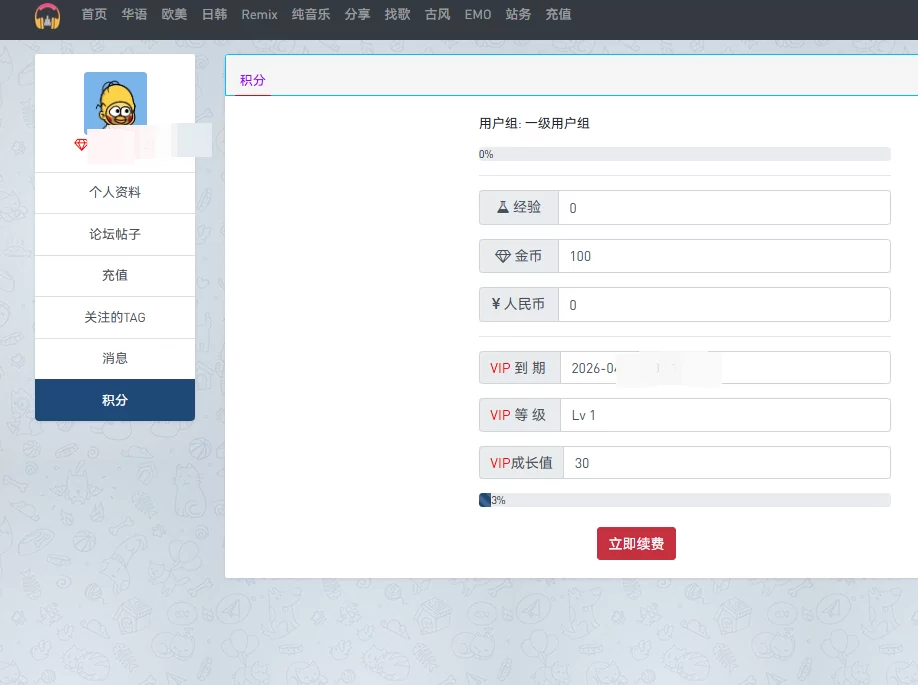918x685 pixels.
Task: Click the 经验 value field showing 0
Action: point(724,207)
